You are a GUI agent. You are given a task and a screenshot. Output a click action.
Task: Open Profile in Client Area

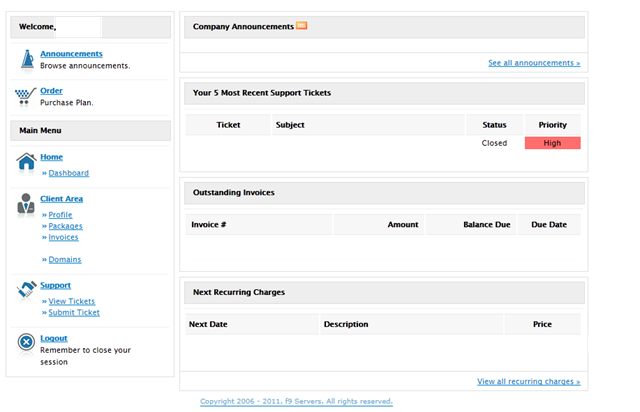(60, 215)
